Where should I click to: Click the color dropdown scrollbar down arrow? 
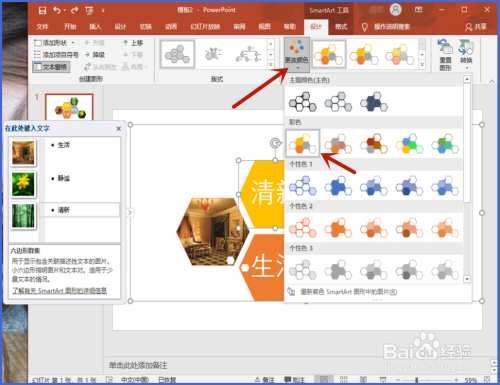467,279
